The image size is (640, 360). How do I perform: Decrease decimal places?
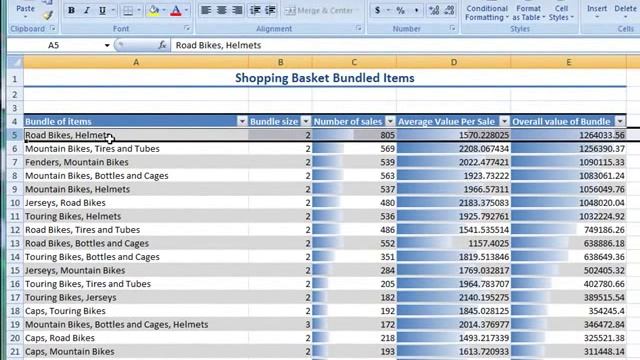pos(449,10)
